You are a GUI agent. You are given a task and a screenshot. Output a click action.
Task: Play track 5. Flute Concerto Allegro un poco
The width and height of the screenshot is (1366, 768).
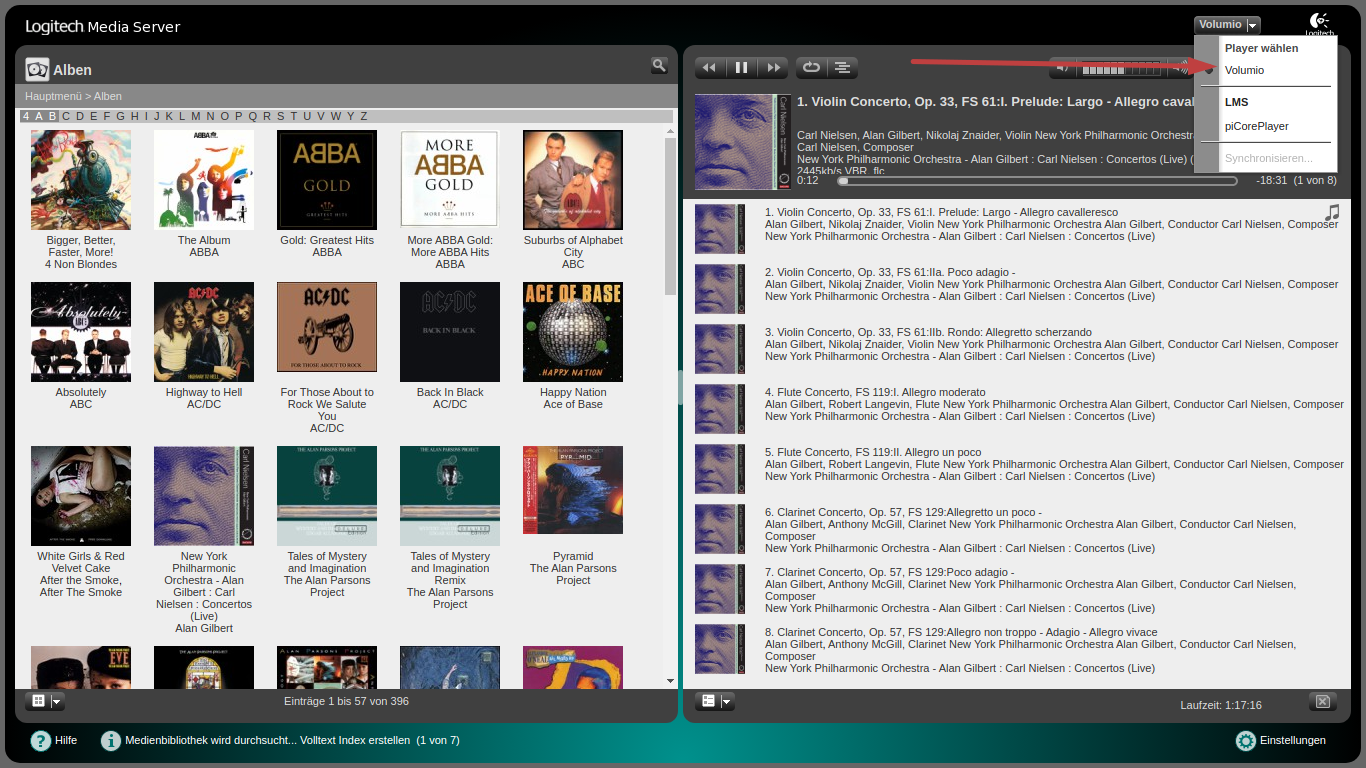click(873, 452)
